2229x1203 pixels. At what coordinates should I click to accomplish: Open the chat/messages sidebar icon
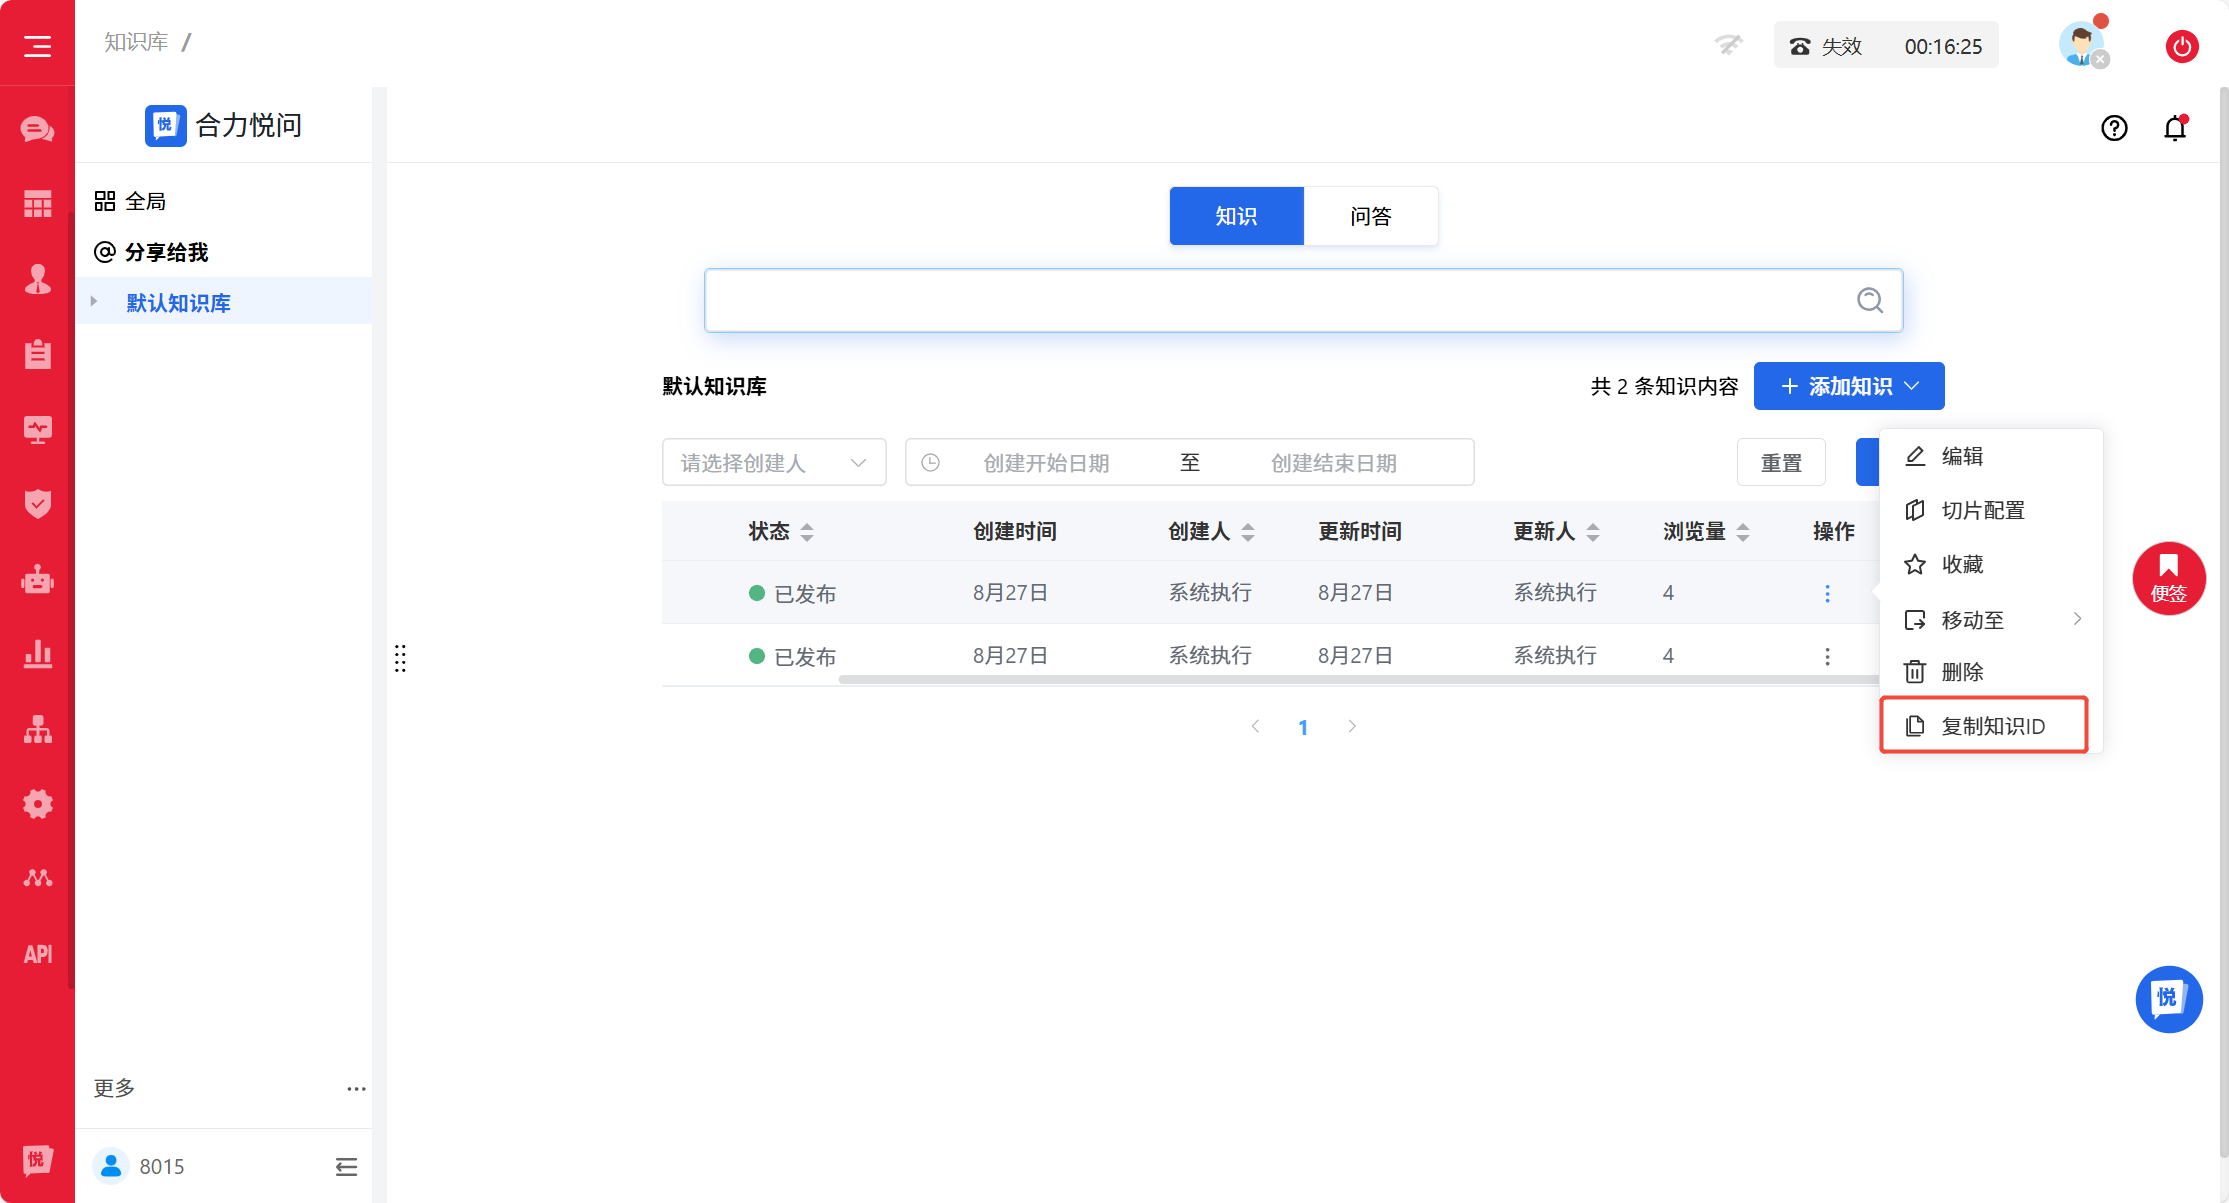pos(37,128)
